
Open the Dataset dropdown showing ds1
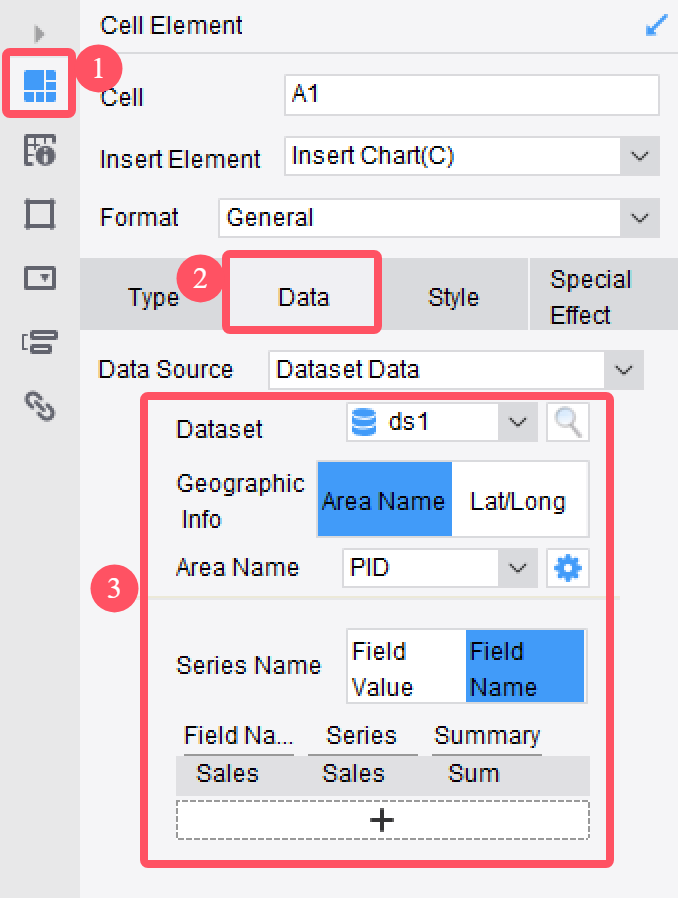(x=442, y=422)
